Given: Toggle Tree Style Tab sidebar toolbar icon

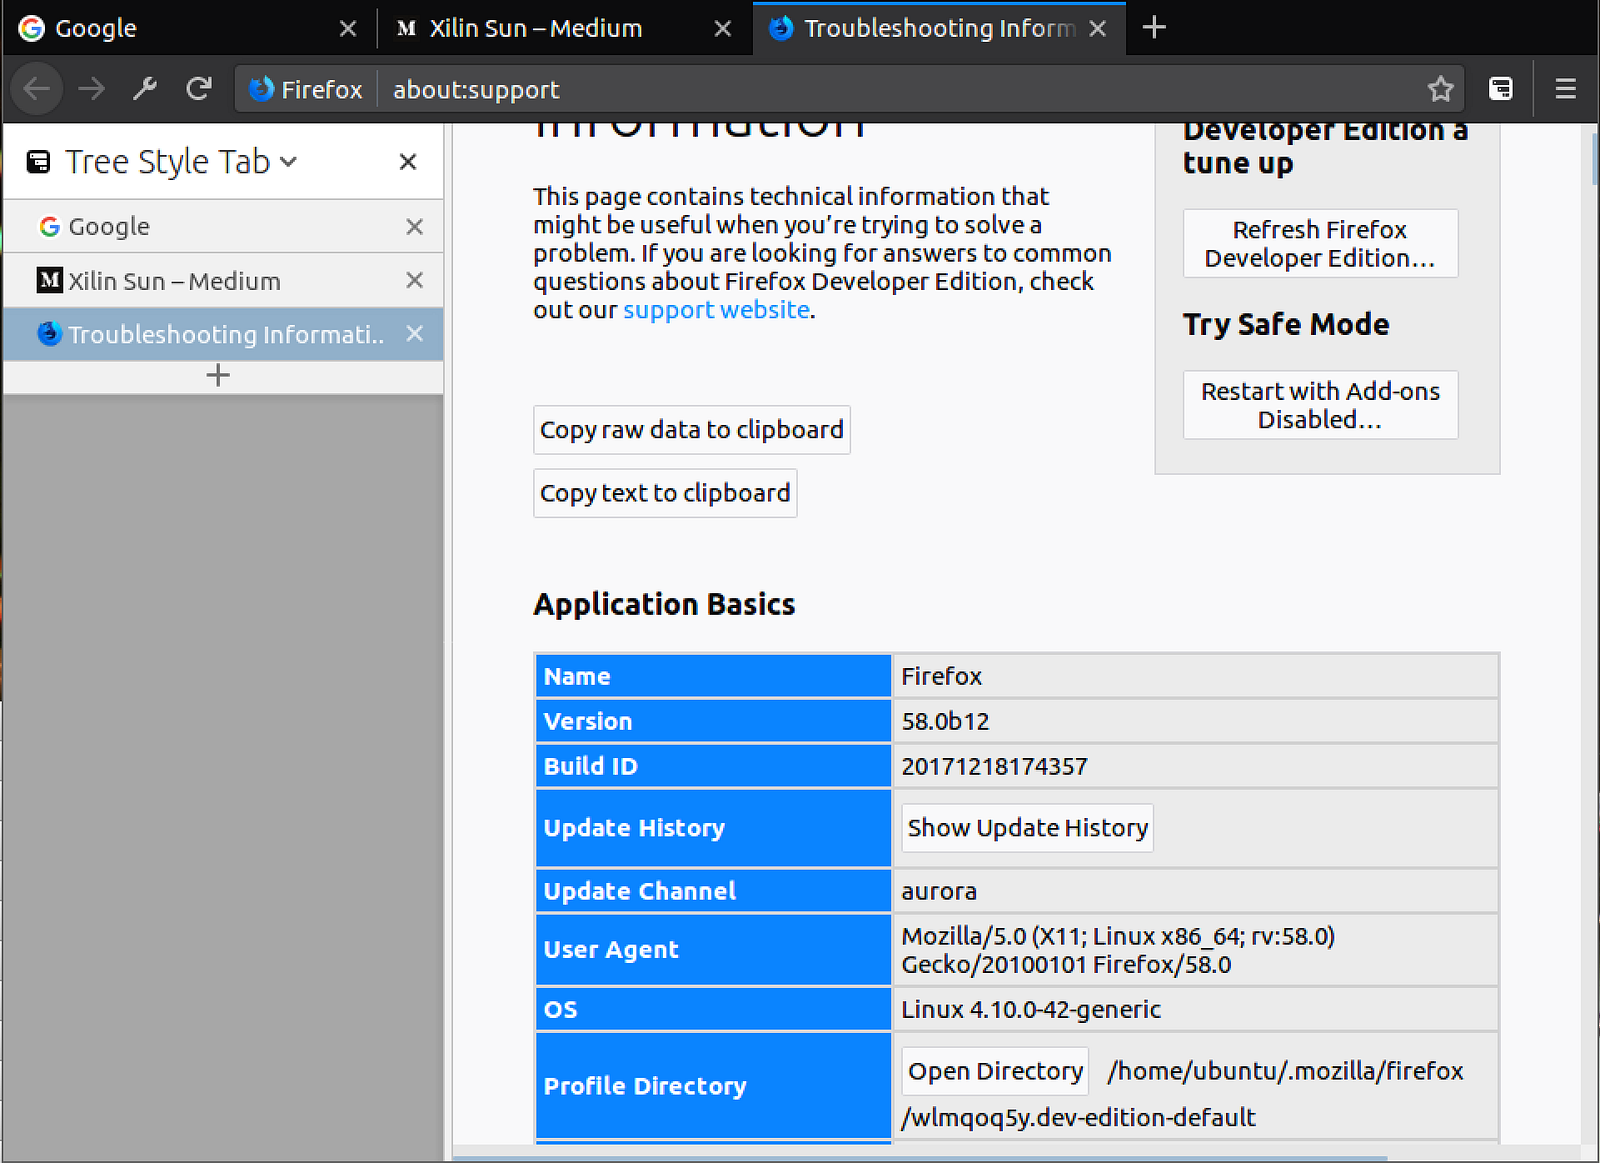Looking at the screenshot, I should 1501,89.
